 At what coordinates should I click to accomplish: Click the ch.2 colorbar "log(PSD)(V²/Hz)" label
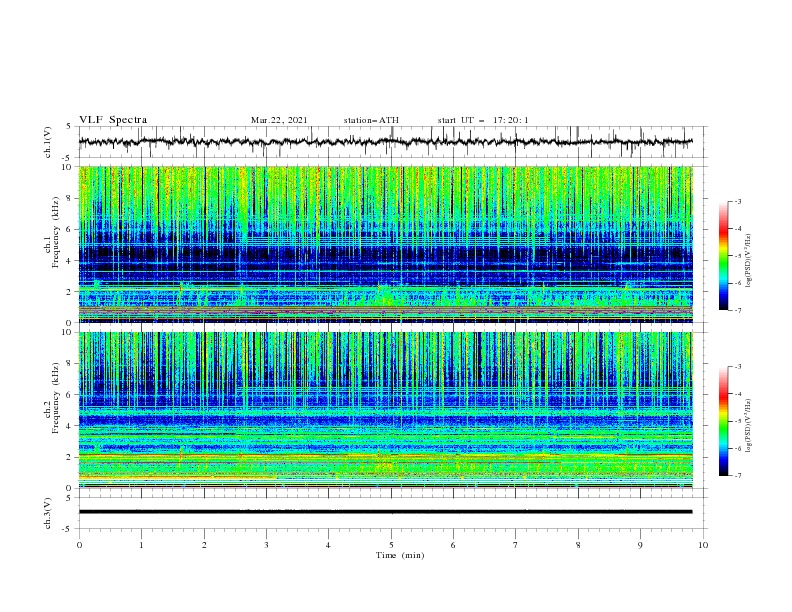click(749, 426)
